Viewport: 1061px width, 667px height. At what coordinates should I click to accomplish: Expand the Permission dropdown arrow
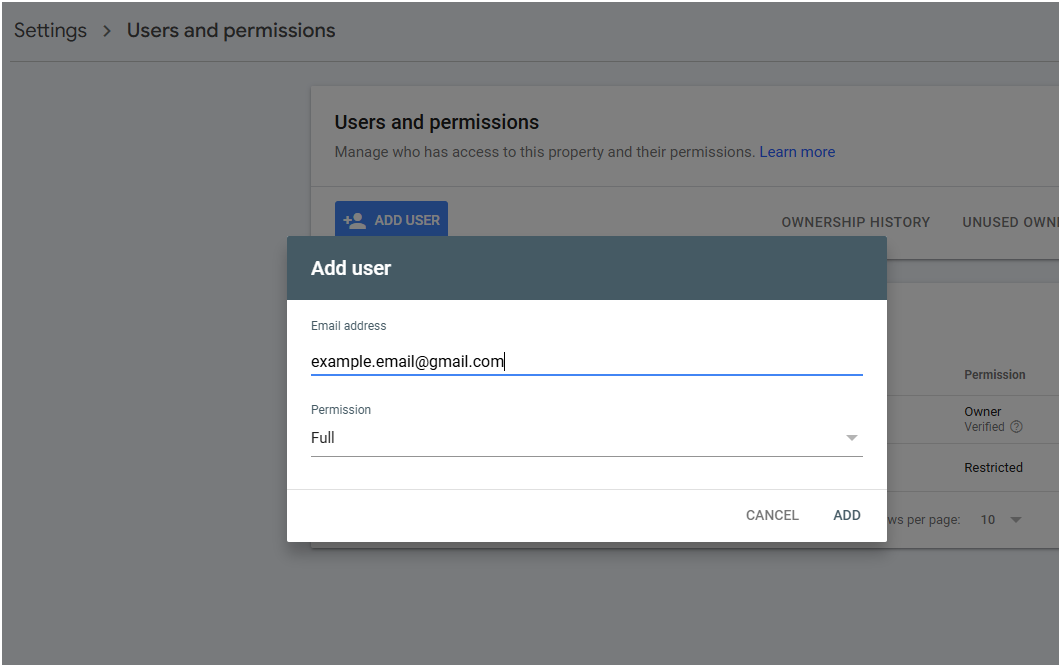(x=851, y=438)
